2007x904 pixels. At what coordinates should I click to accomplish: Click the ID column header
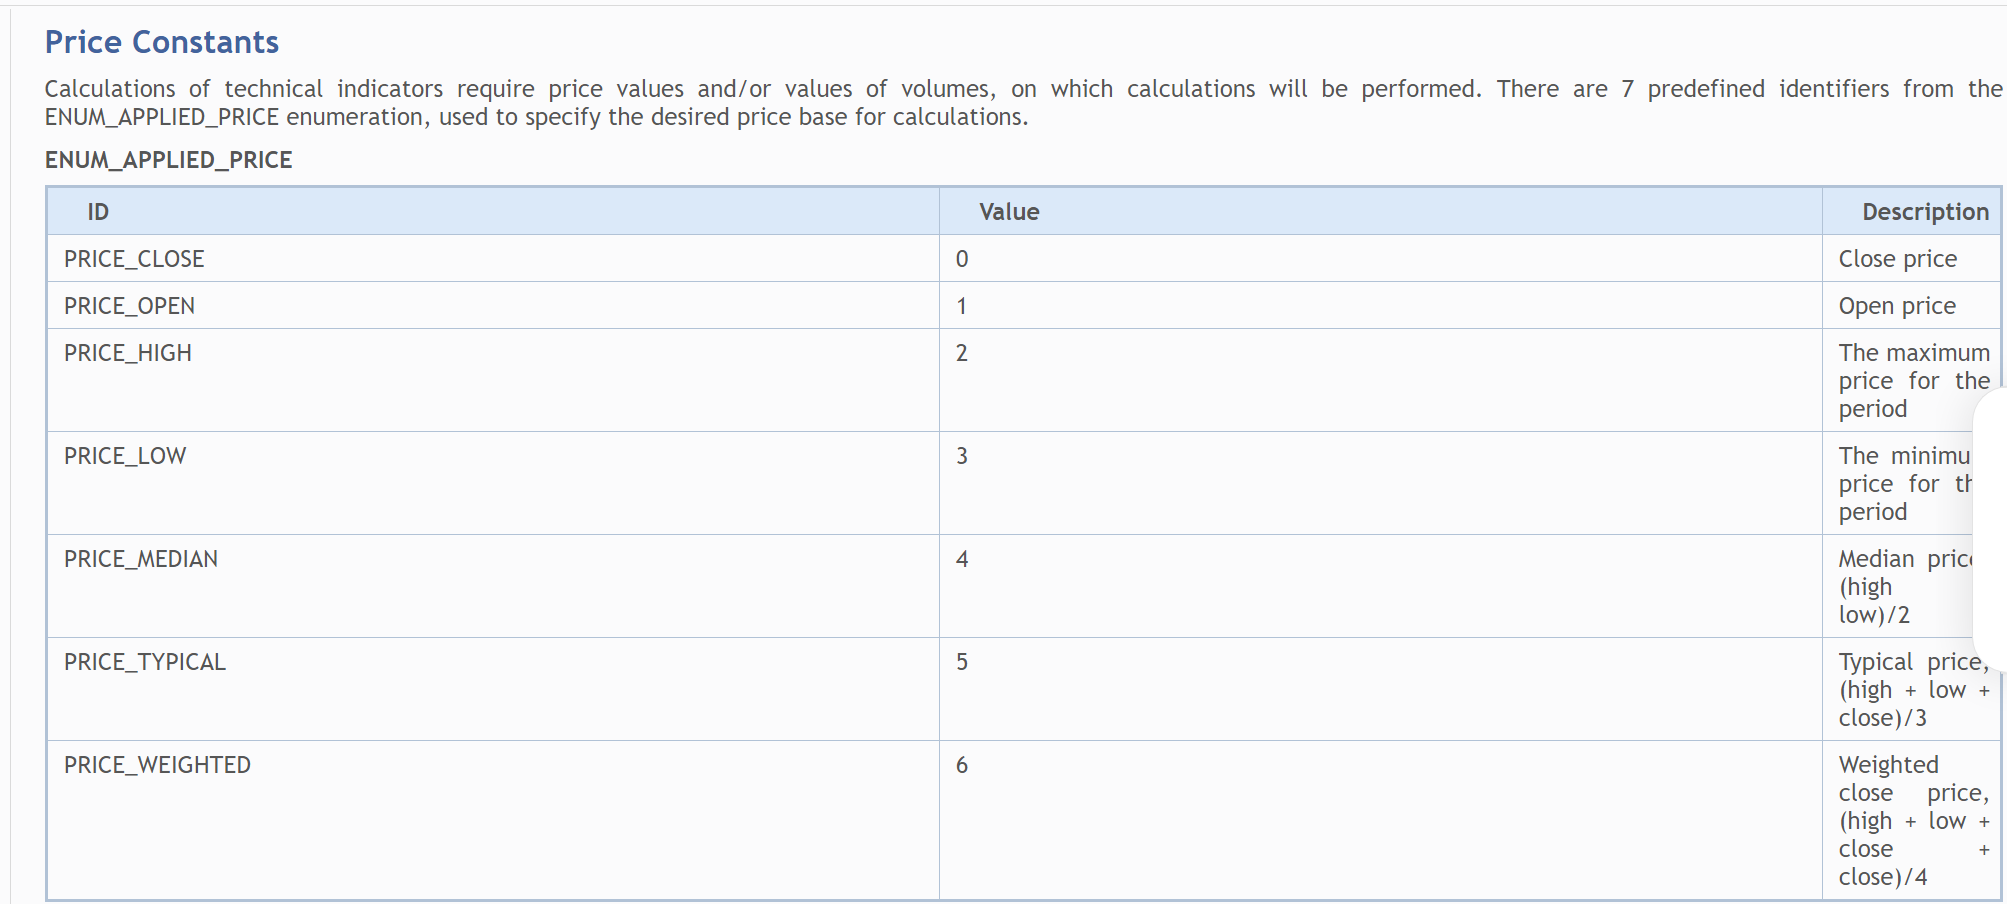click(98, 212)
